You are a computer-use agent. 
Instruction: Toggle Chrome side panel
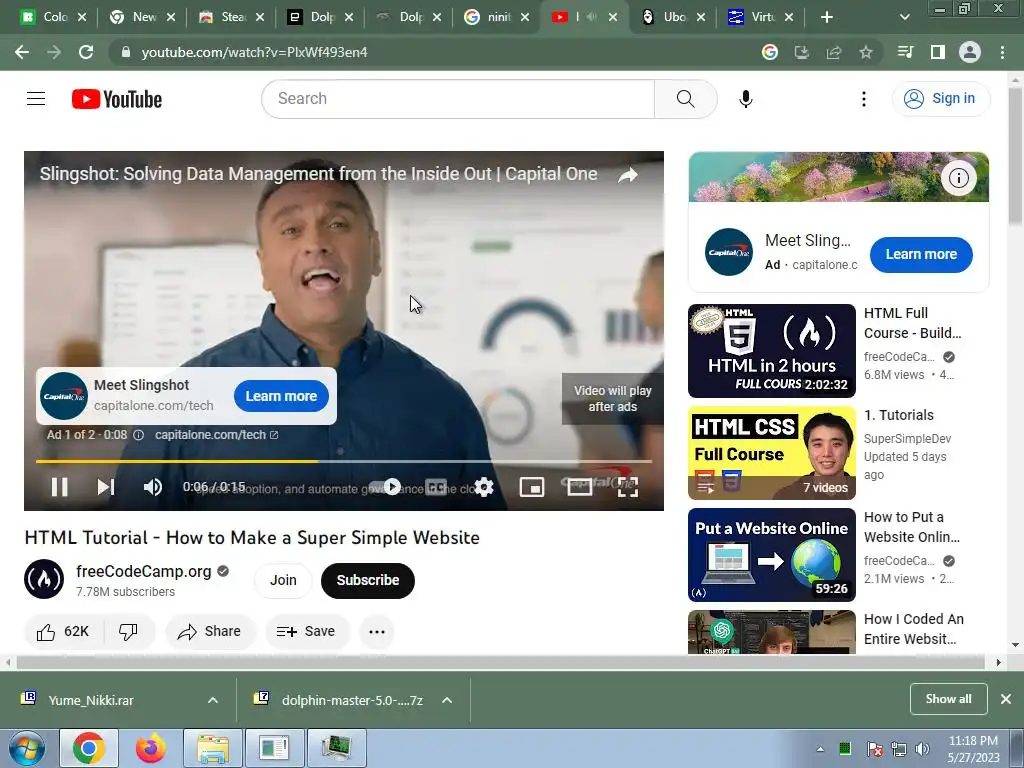[937, 52]
